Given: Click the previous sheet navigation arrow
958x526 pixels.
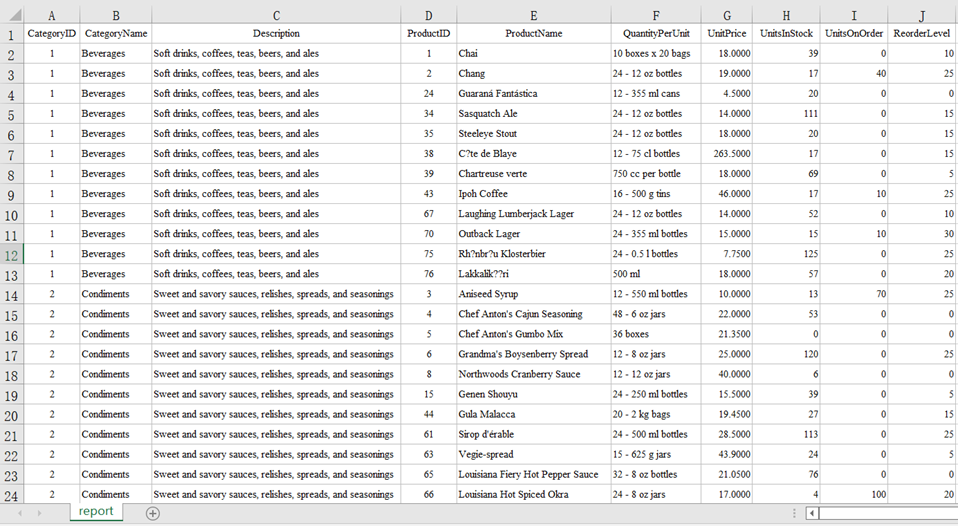Looking at the screenshot, I should (x=20, y=513).
